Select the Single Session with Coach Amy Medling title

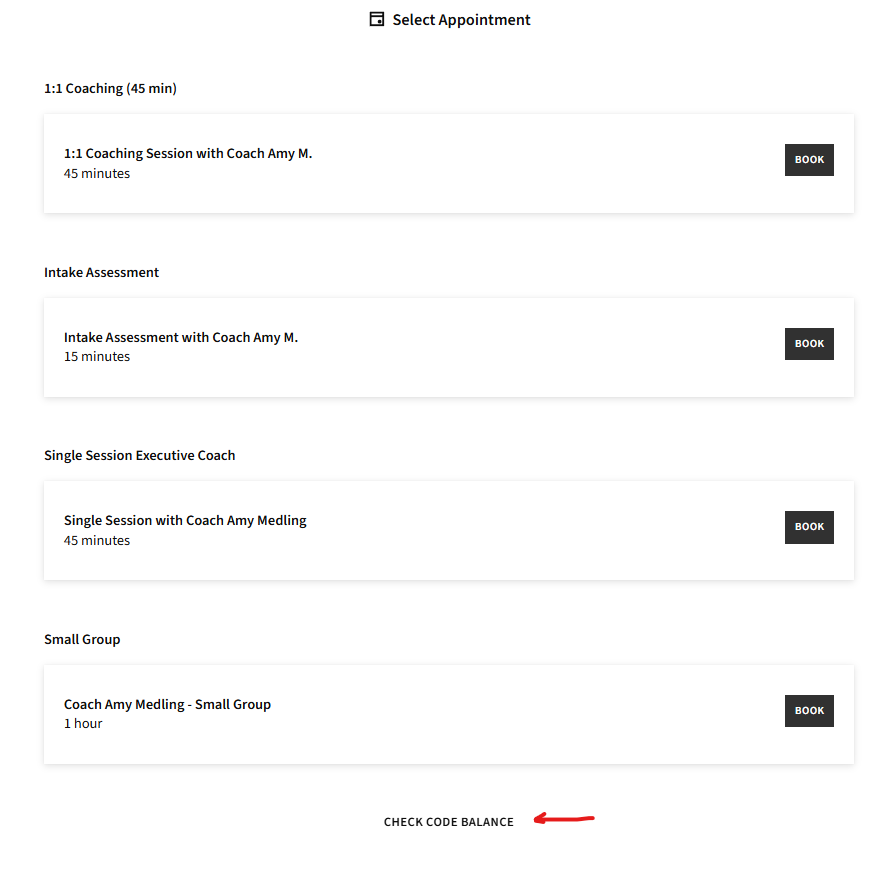coord(185,521)
